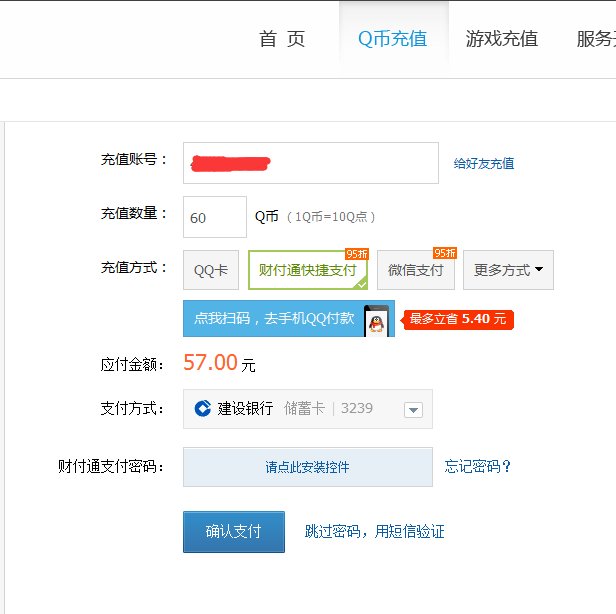Screen dimensions: 616x614
Task: Click the 点我扫码，去手机QQ付款 banner
Action: click(x=289, y=319)
